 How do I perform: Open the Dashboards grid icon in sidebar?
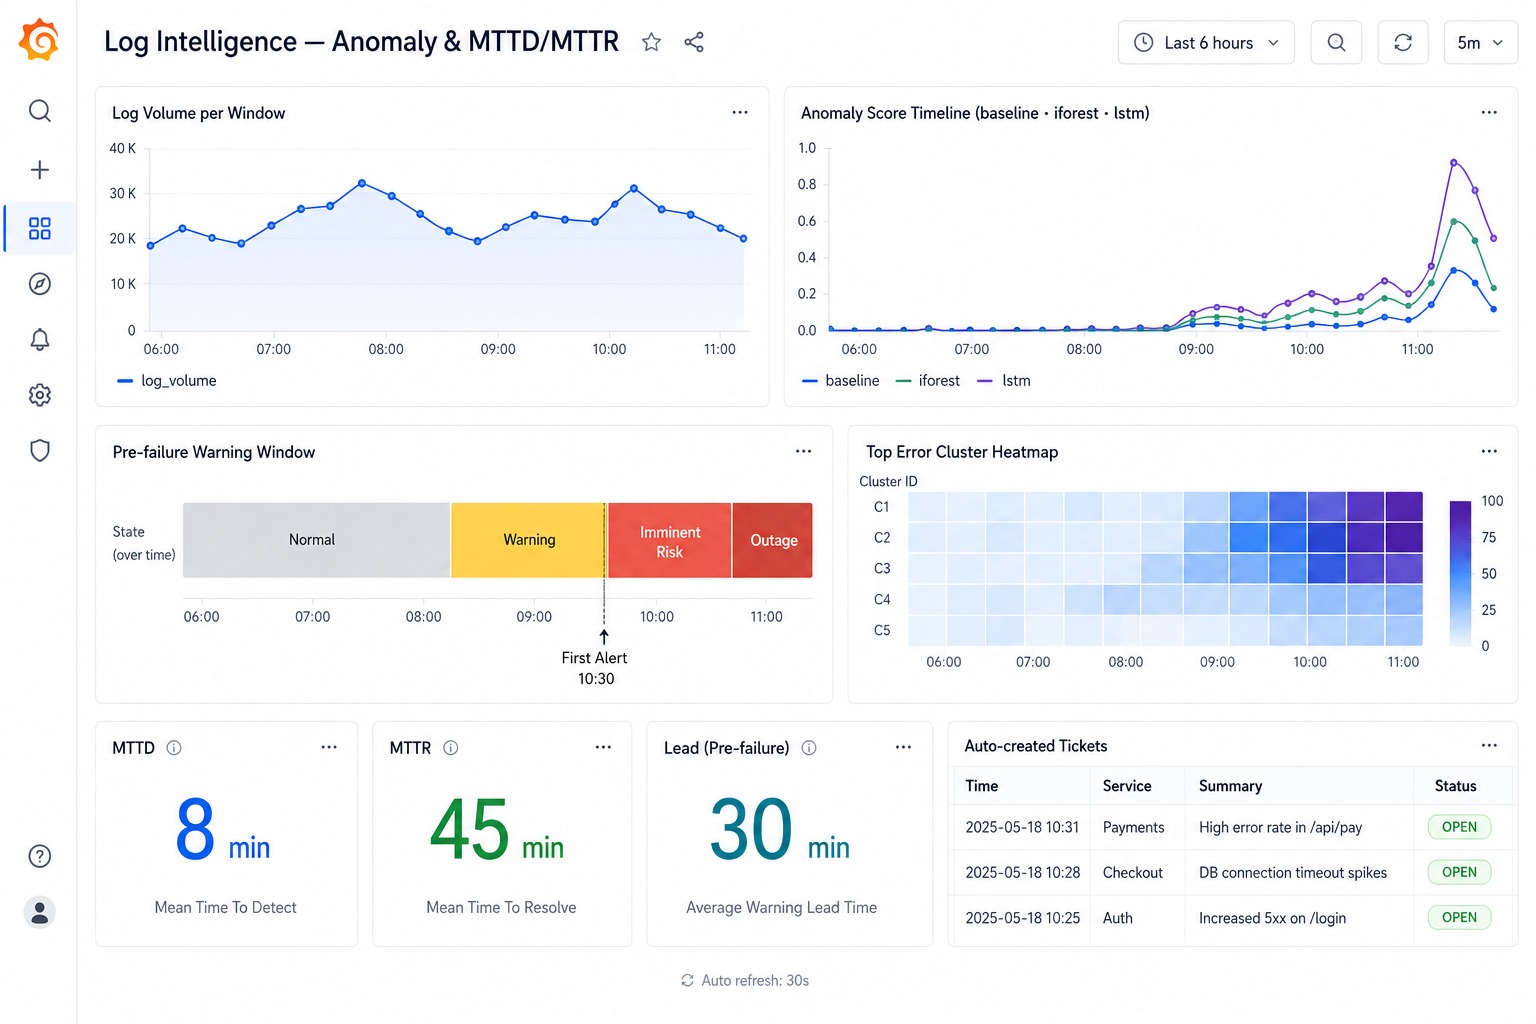40,229
